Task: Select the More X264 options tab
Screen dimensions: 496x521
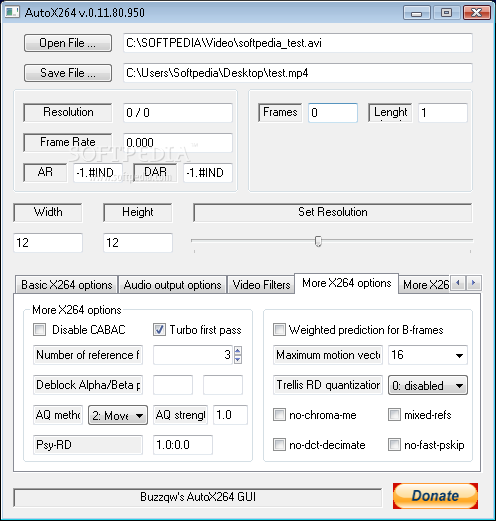Action: [x=347, y=283]
